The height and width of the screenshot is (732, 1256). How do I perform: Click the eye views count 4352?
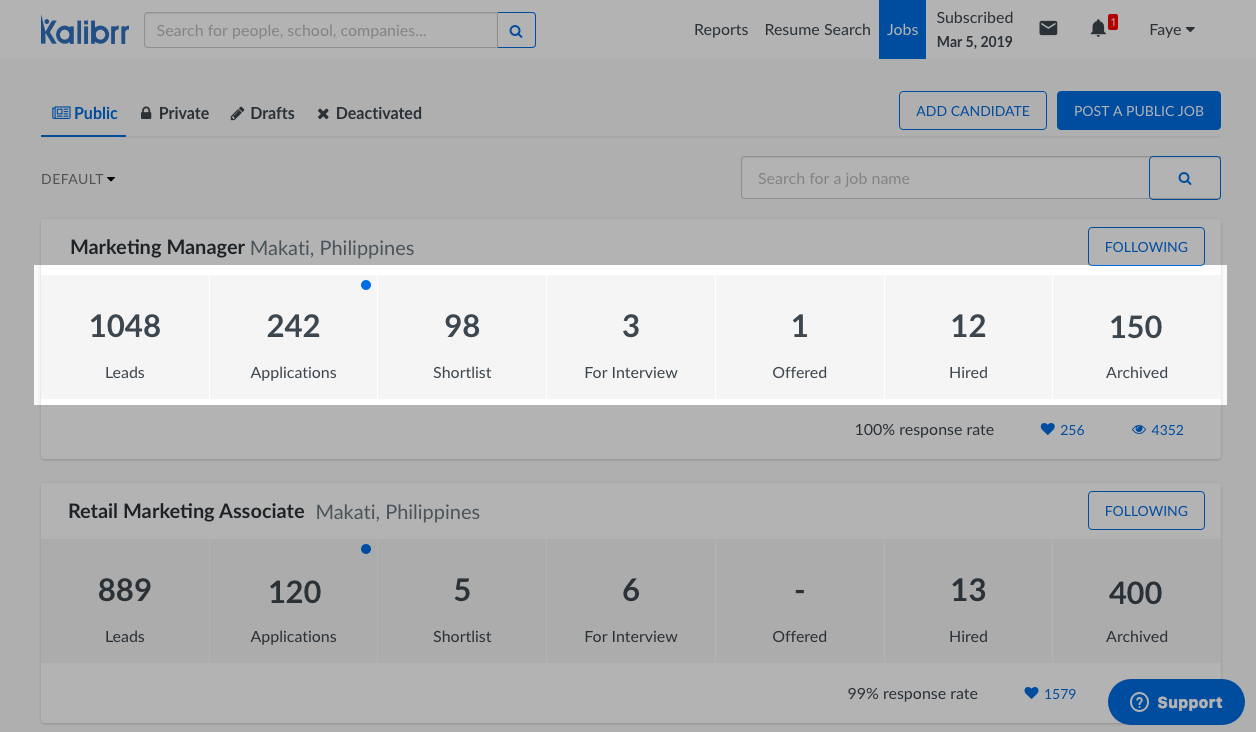click(x=1158, y=430)
